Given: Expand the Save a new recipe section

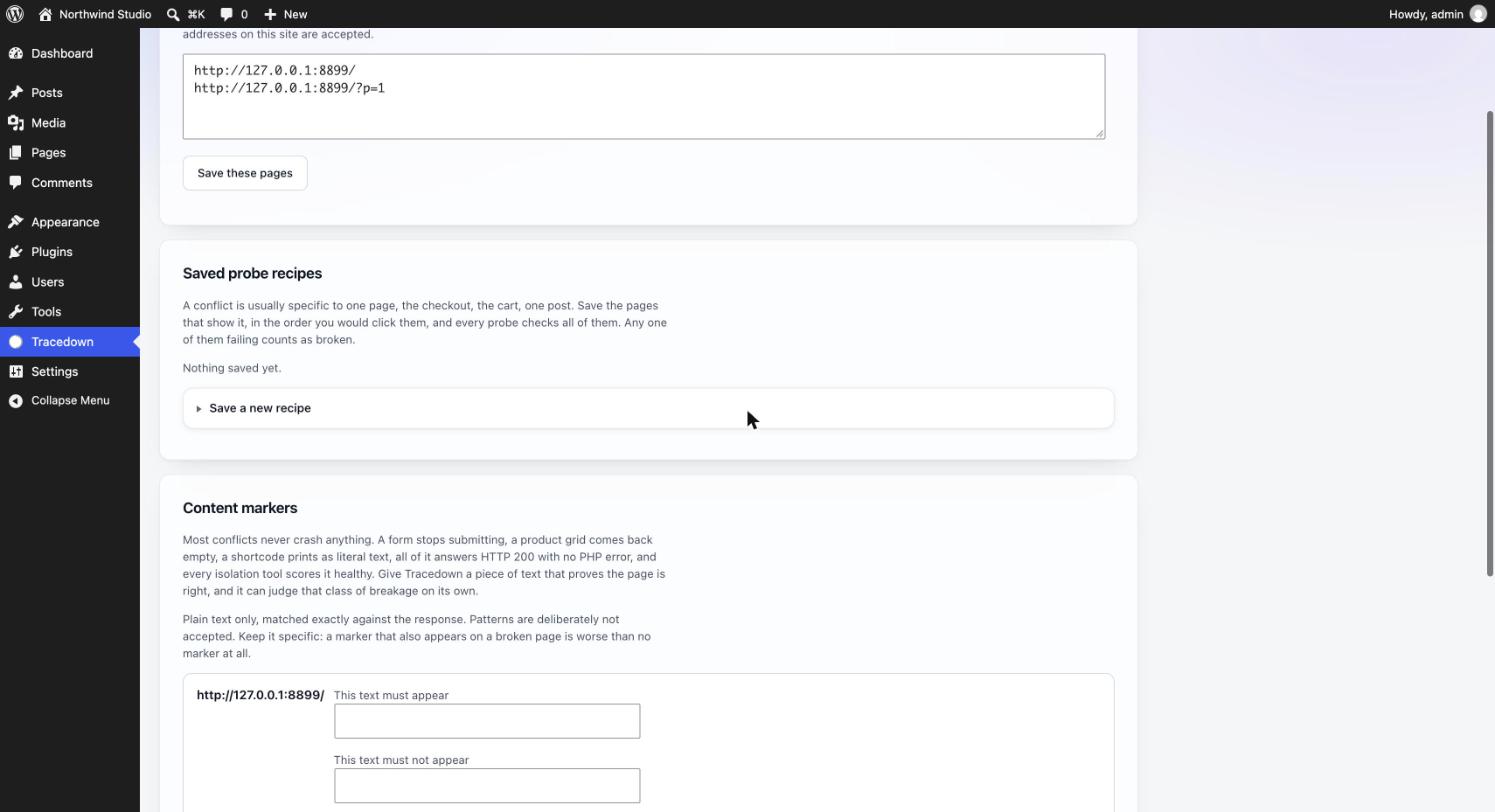Looking at the screenshot, I should click(x=648, y=408).
